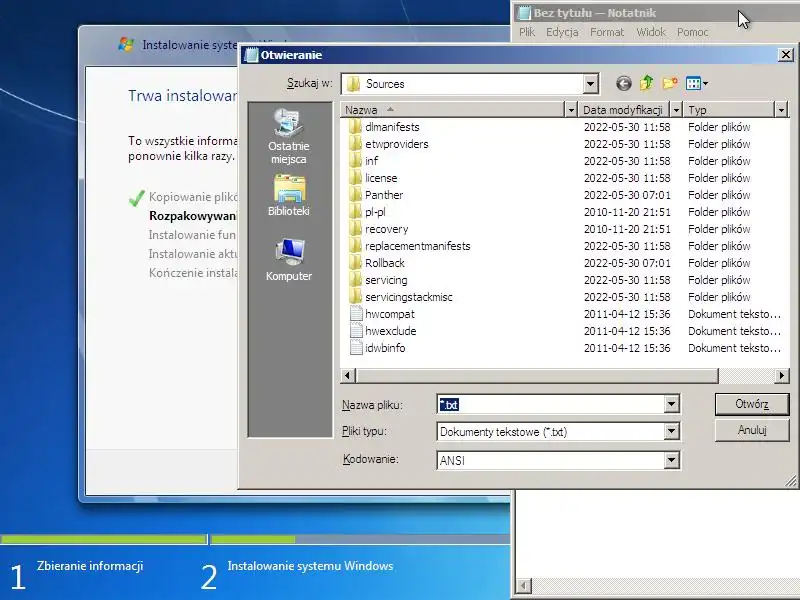Screen dimensions: 800x600
Task: Click the Otwieranie dialog title icon
Action: 251,55
